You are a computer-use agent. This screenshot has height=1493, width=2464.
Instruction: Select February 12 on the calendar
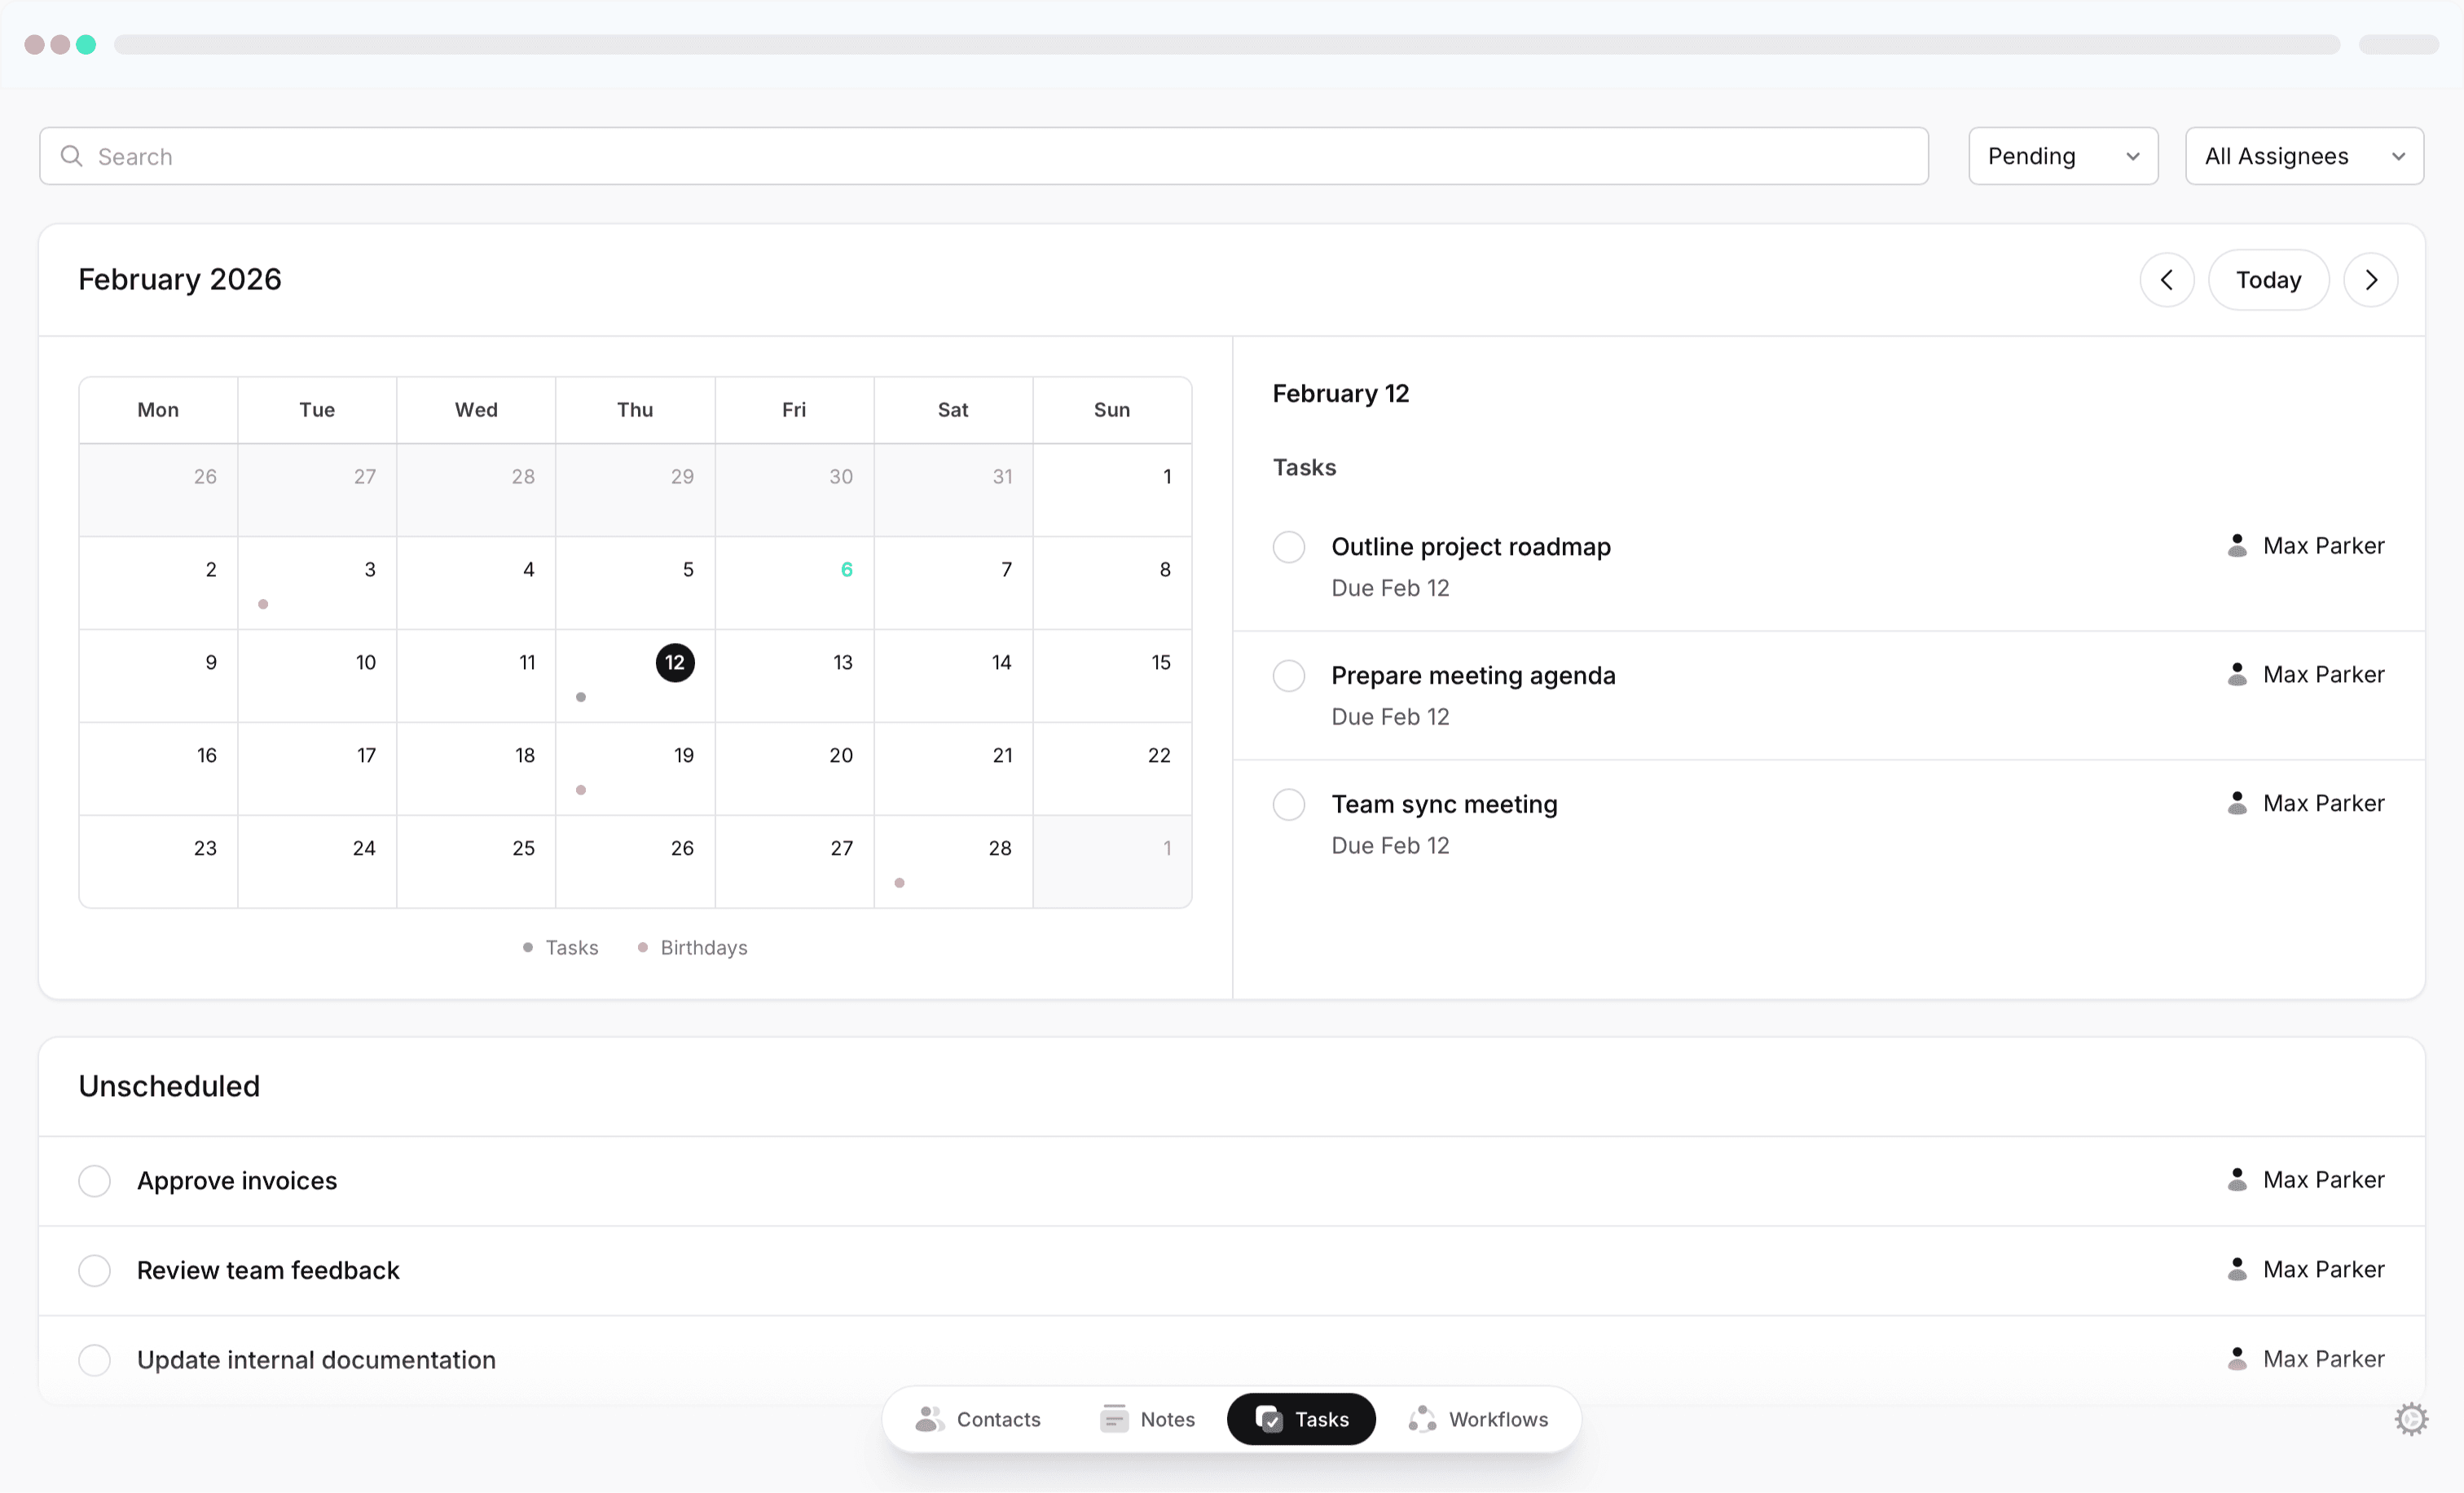[x=675, y=662]
